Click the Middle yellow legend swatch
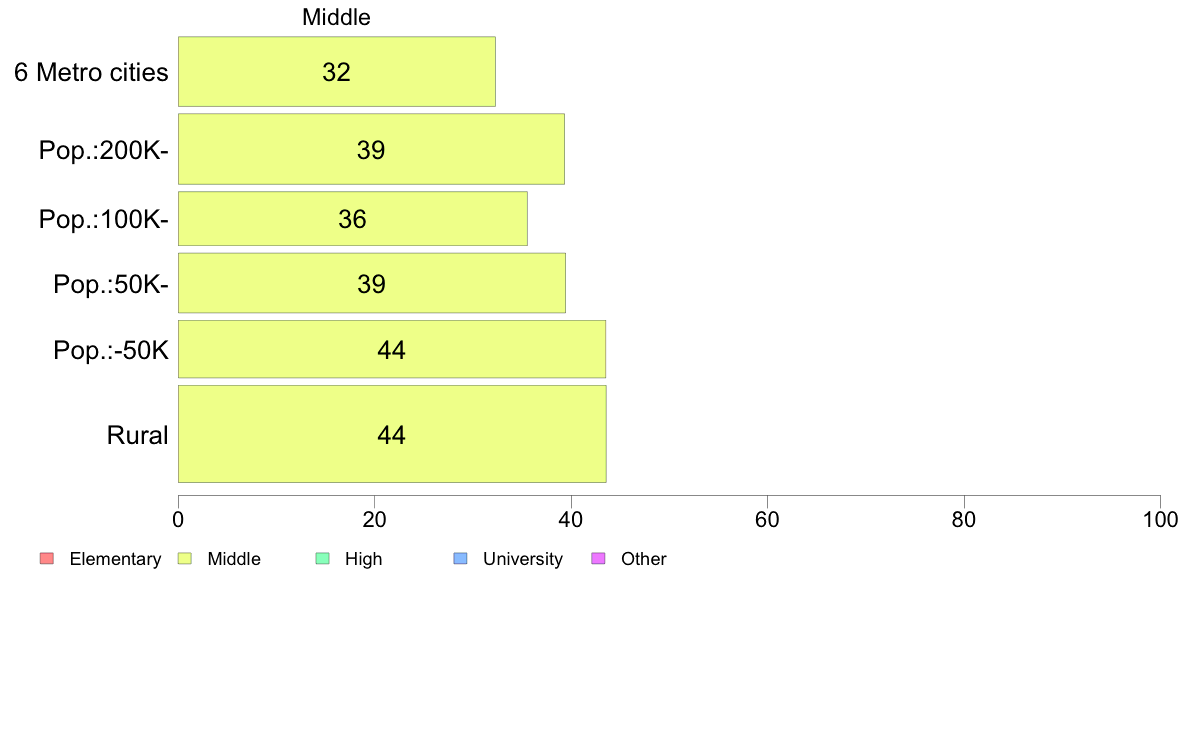 185,559
